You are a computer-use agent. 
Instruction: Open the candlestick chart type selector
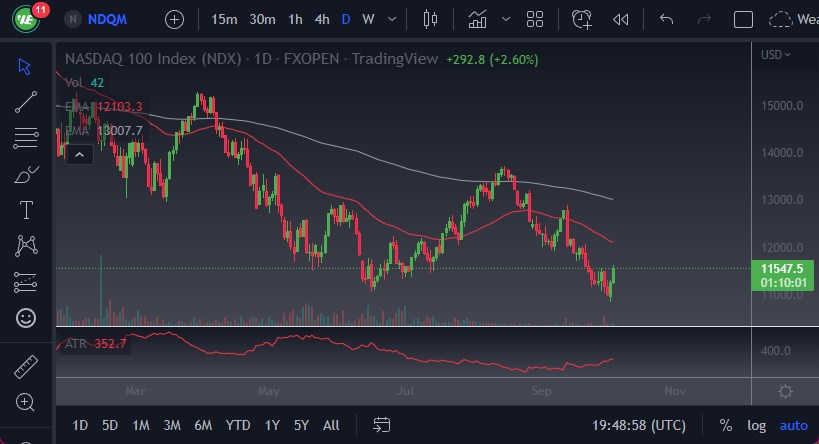[x=430, y=20]
